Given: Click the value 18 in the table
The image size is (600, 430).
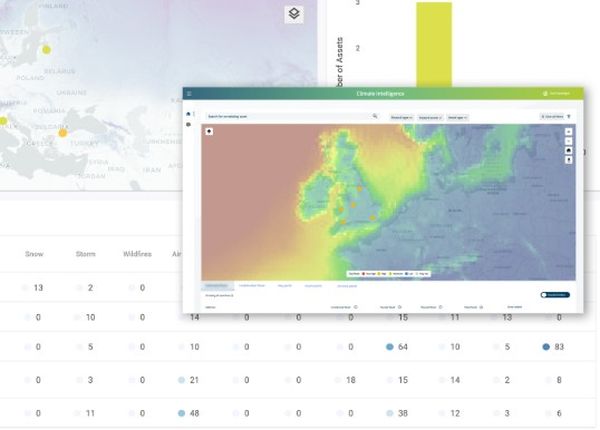Looking at the screenshot, I should (x=351, y=380).
